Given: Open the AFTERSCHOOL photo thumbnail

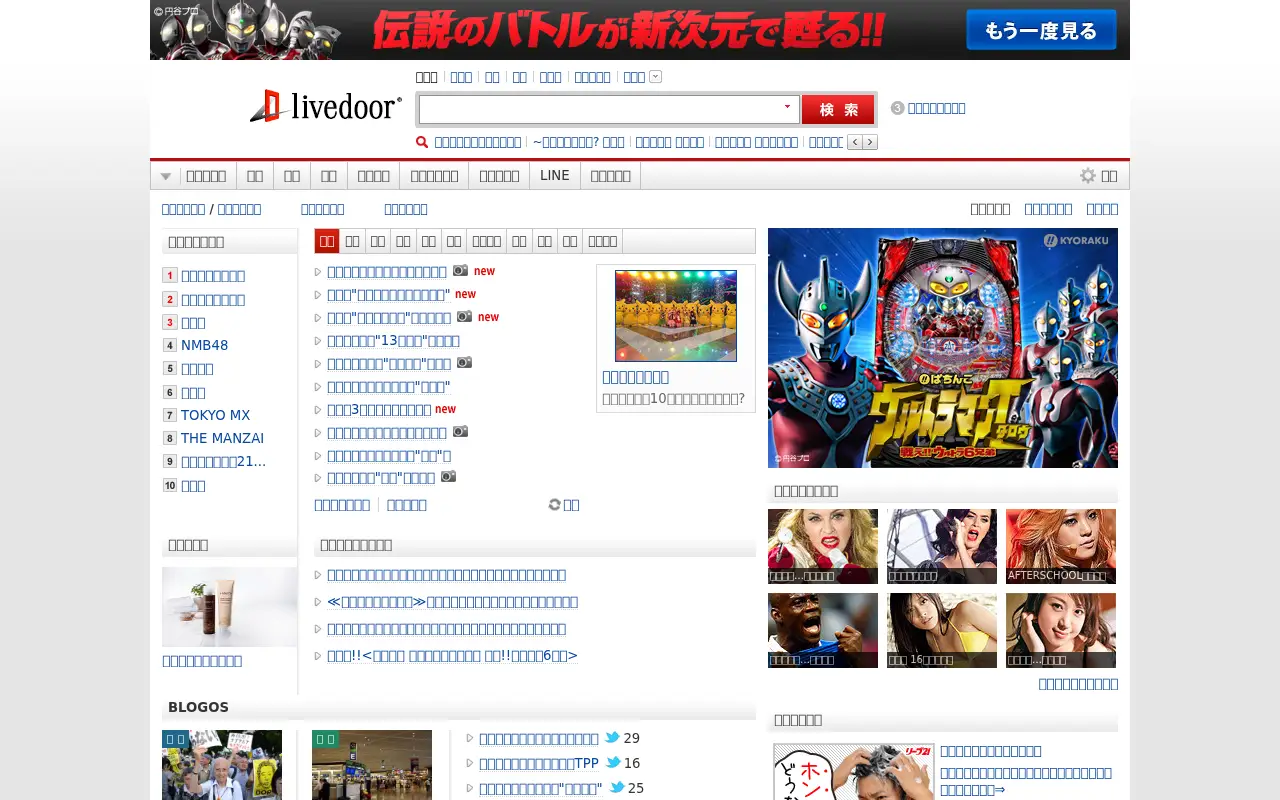Looking at the screenshot, I should pos(1061,546).
